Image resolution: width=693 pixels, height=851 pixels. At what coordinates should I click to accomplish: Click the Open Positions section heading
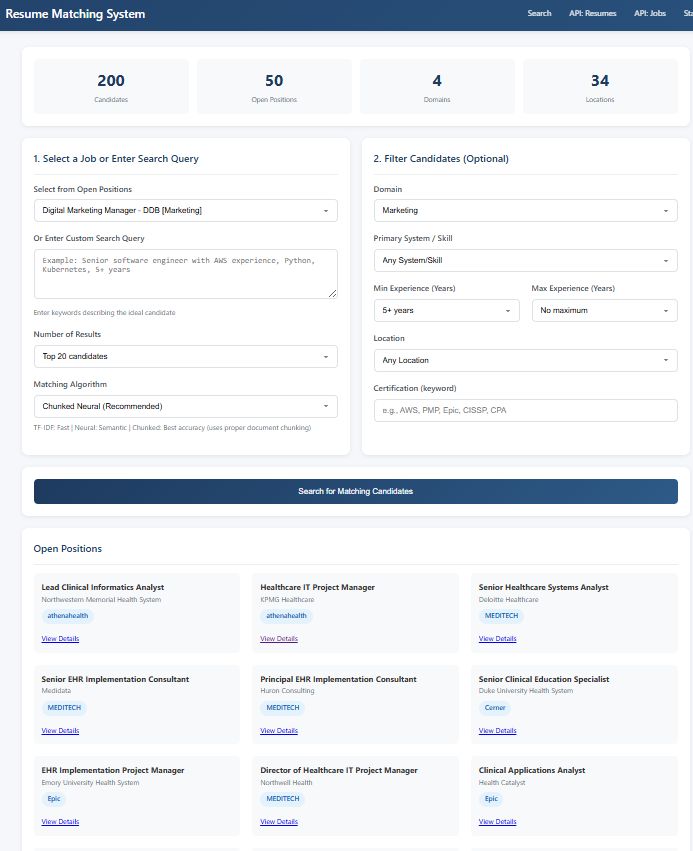[68, 549]
